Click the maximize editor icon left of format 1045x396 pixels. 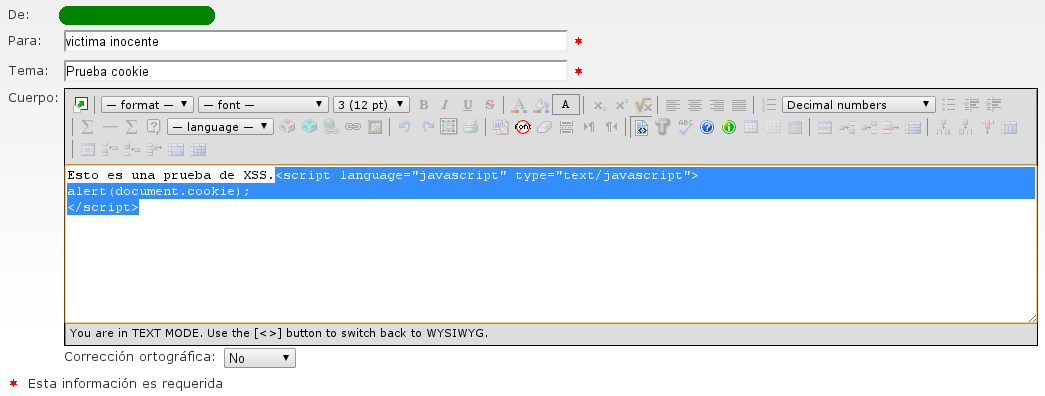click(81, 105)
